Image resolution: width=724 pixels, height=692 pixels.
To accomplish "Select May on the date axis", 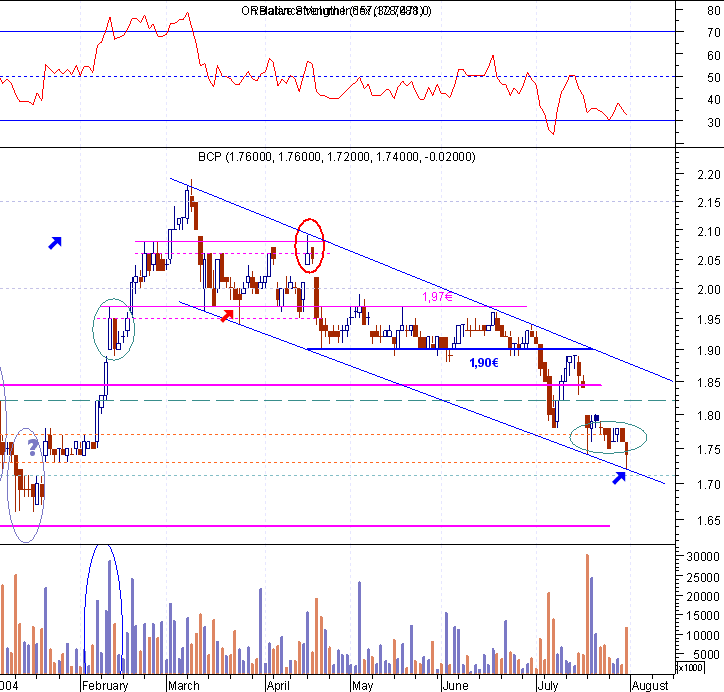I will [x=363, y=686].
